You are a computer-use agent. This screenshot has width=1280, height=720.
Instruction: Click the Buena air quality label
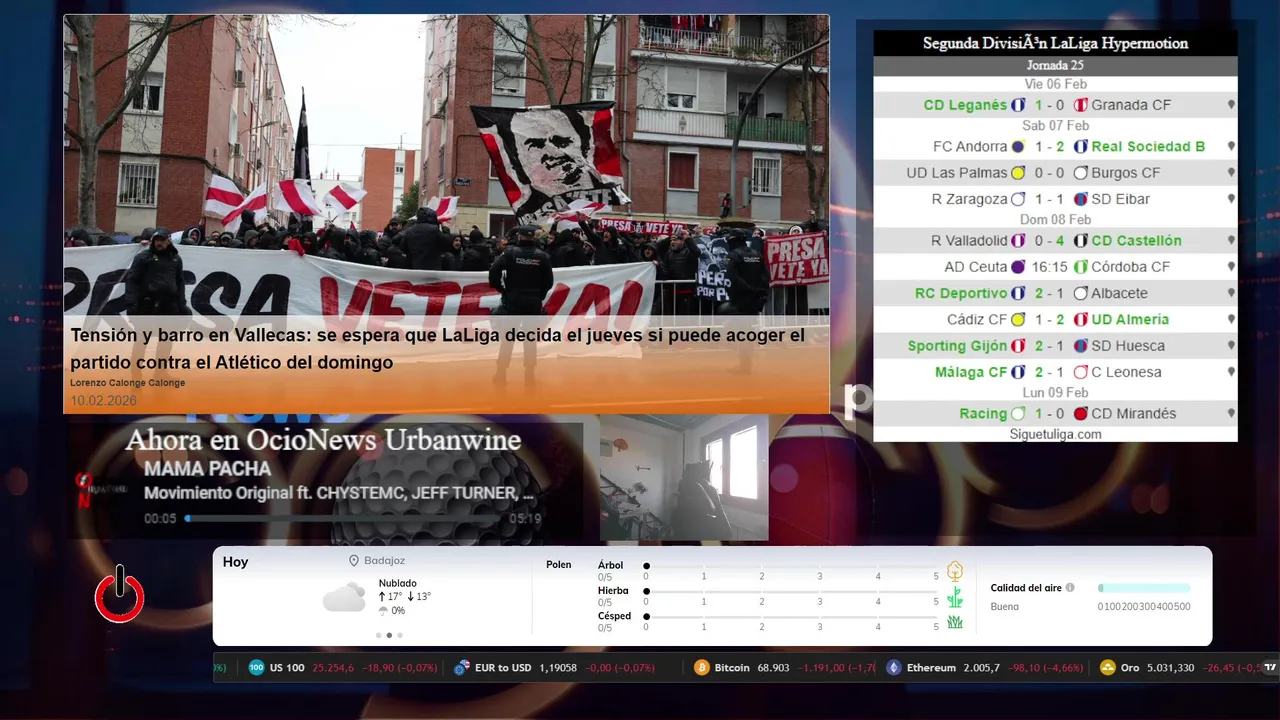coord(1005,607)
